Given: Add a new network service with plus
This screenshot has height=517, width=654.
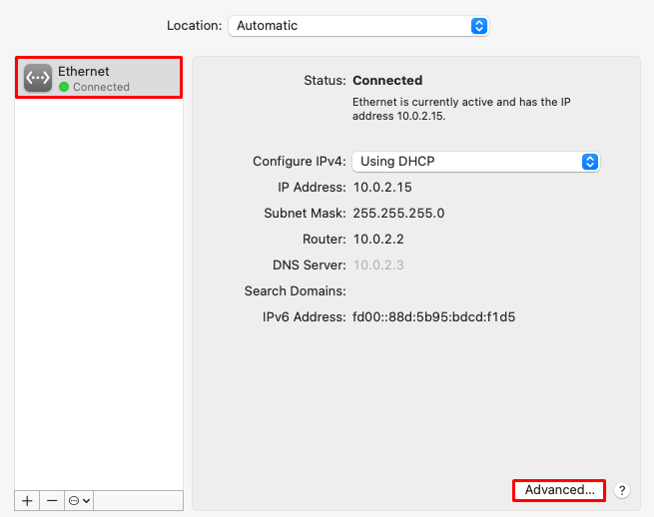Looking at the screenshot, I should (x=27, y=500).
